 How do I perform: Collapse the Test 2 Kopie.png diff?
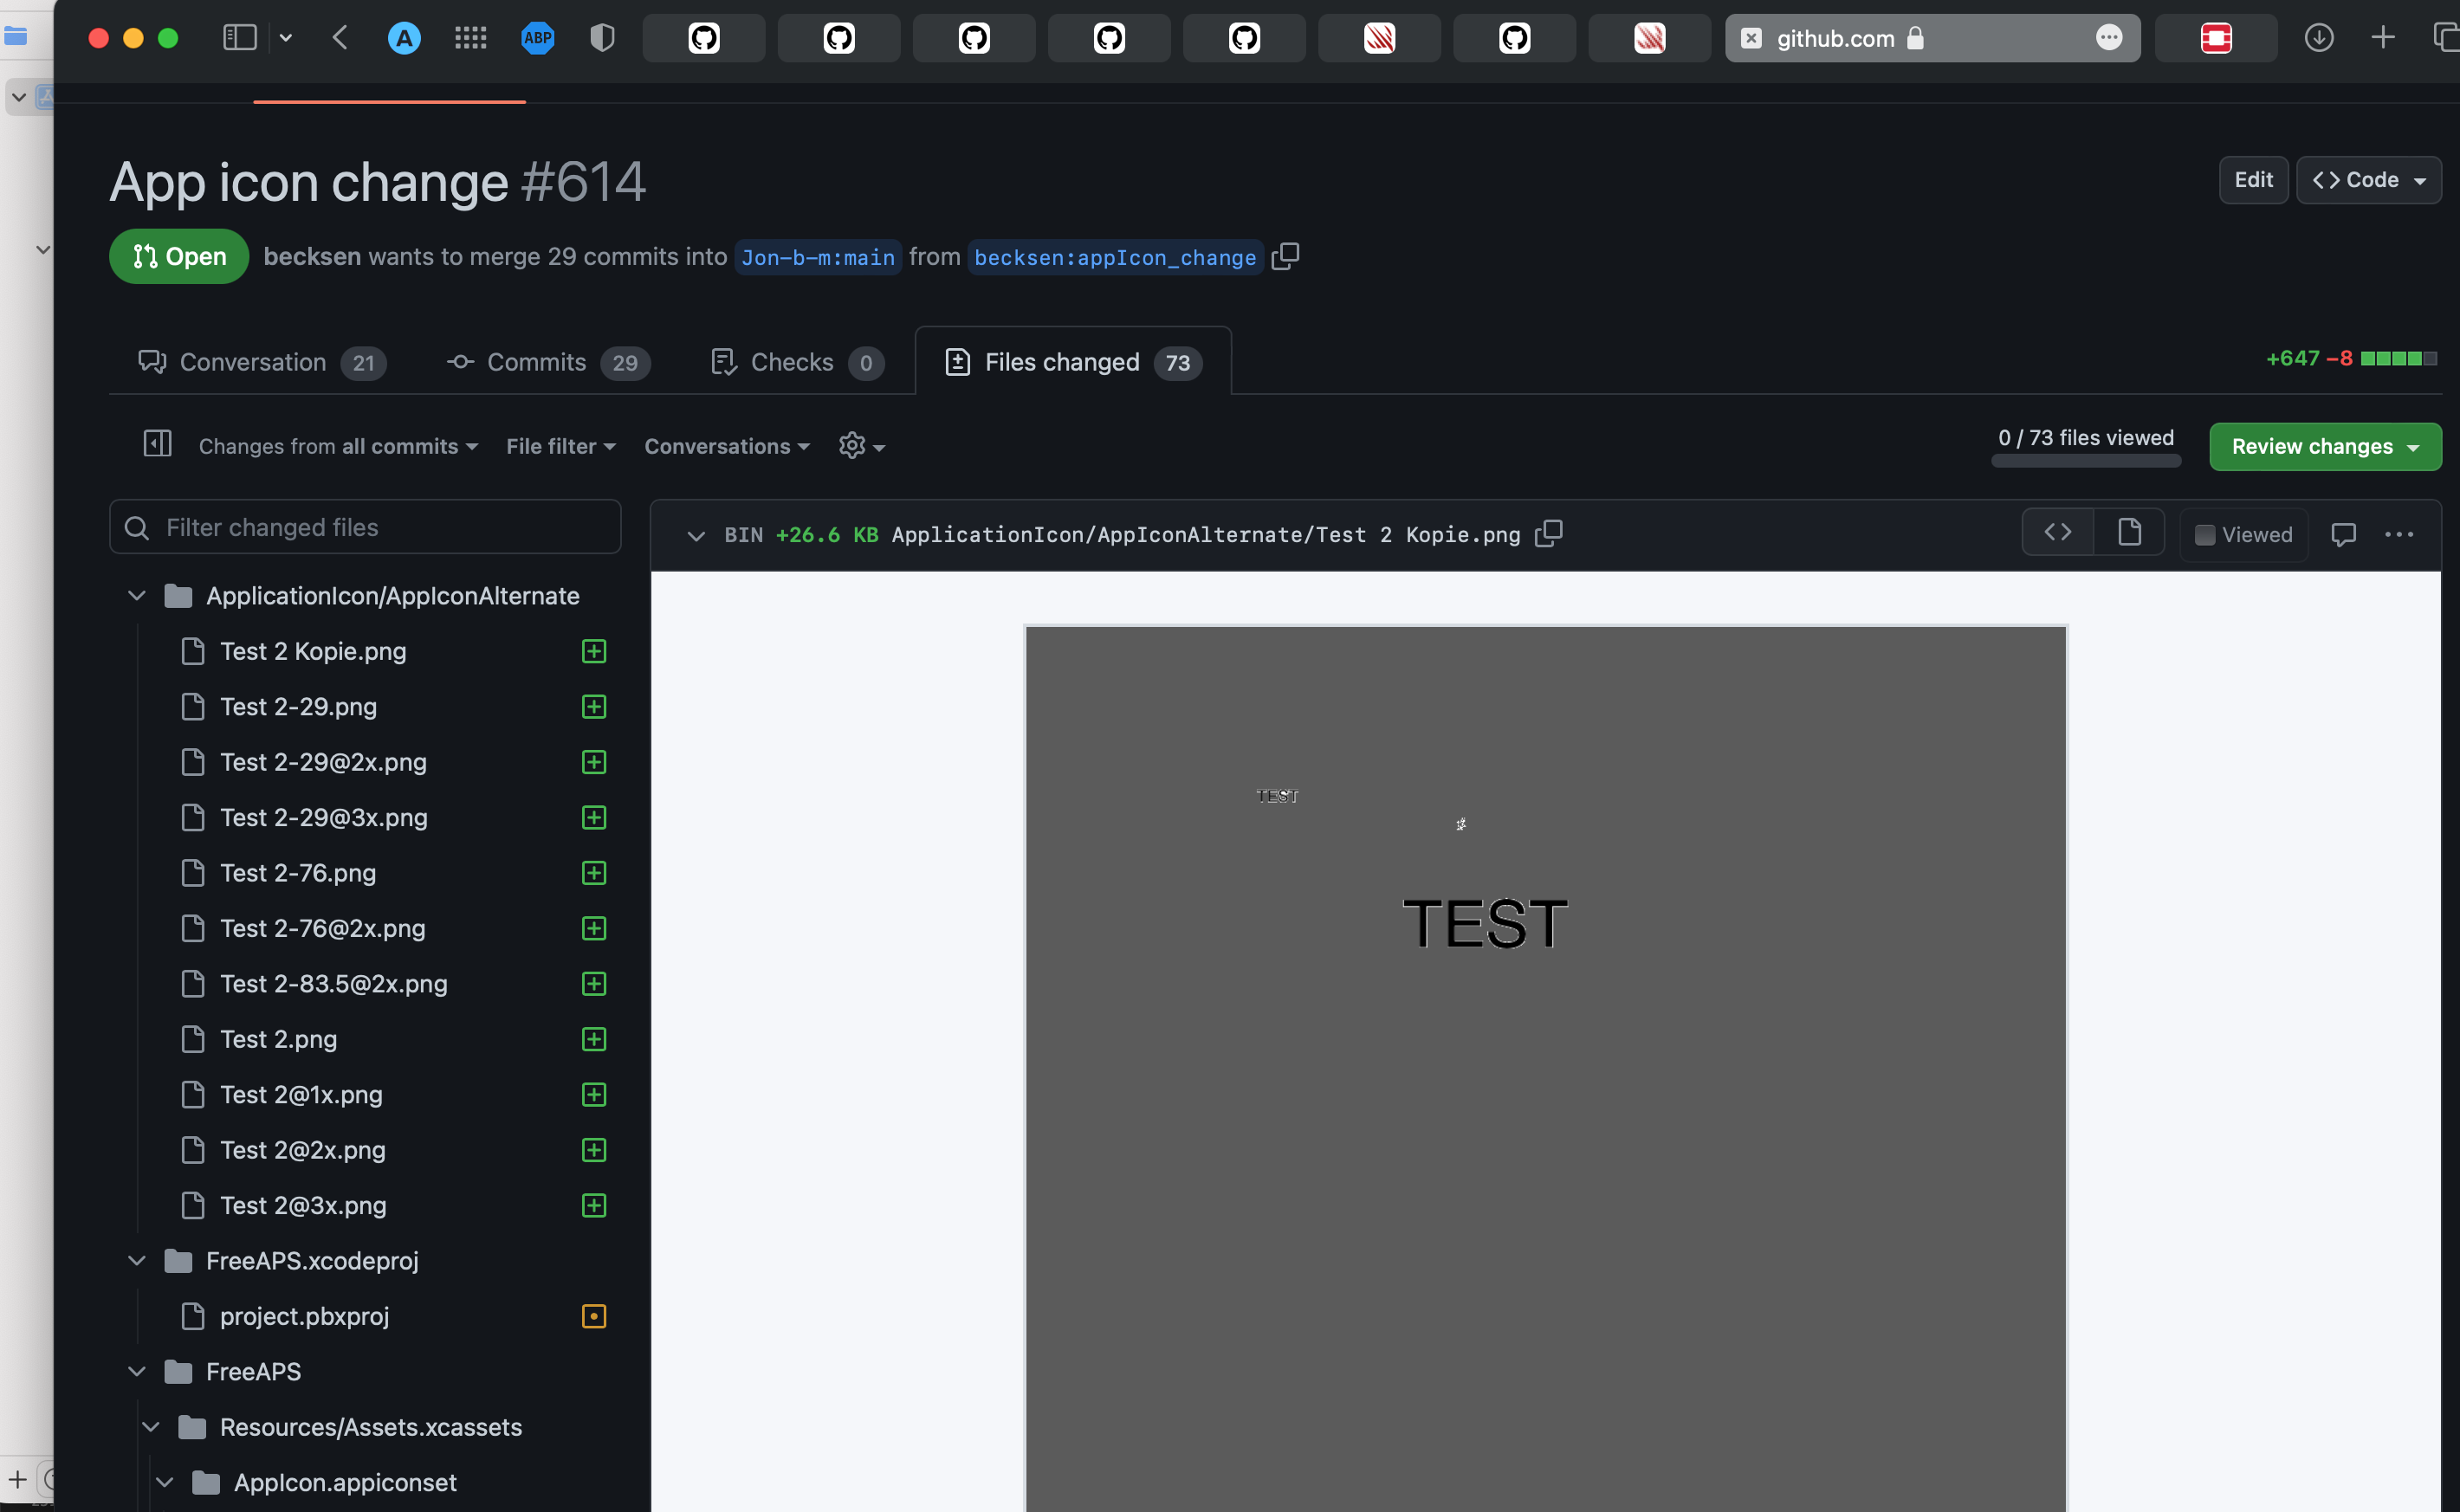[x=696, y=536]
